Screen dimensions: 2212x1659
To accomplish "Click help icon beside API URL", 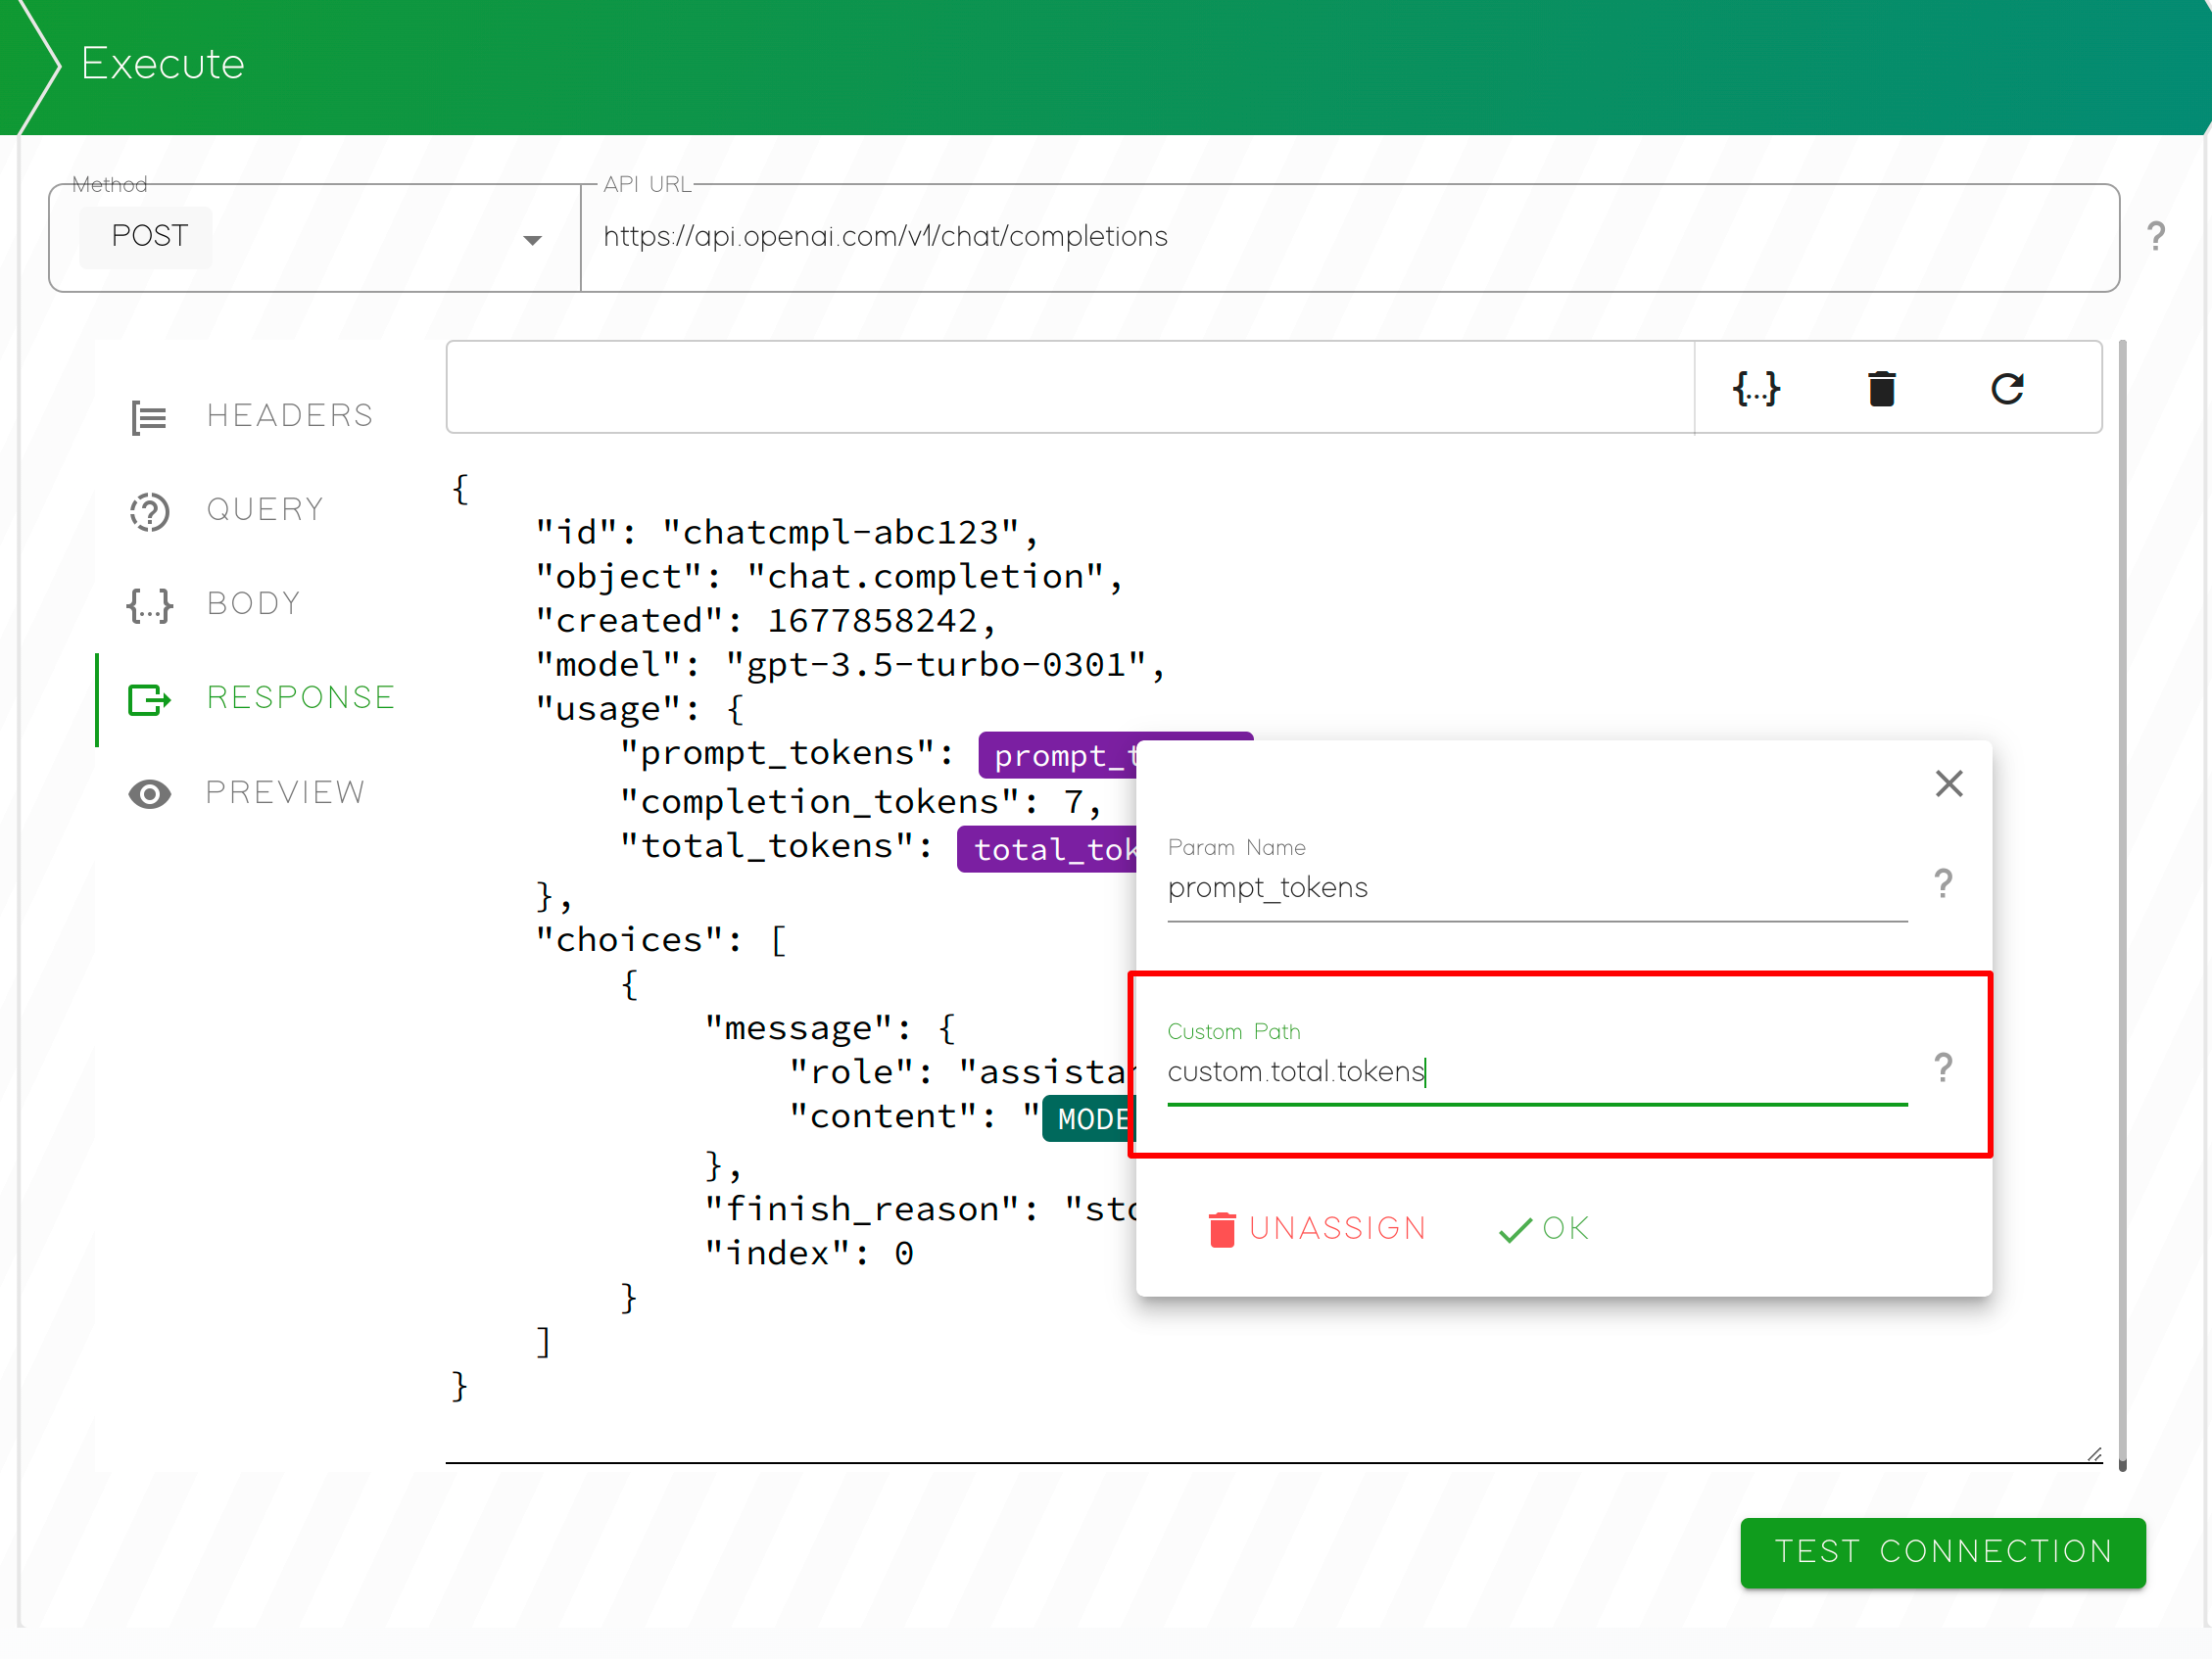I will pyautogui.click(x=2155, y=237).
